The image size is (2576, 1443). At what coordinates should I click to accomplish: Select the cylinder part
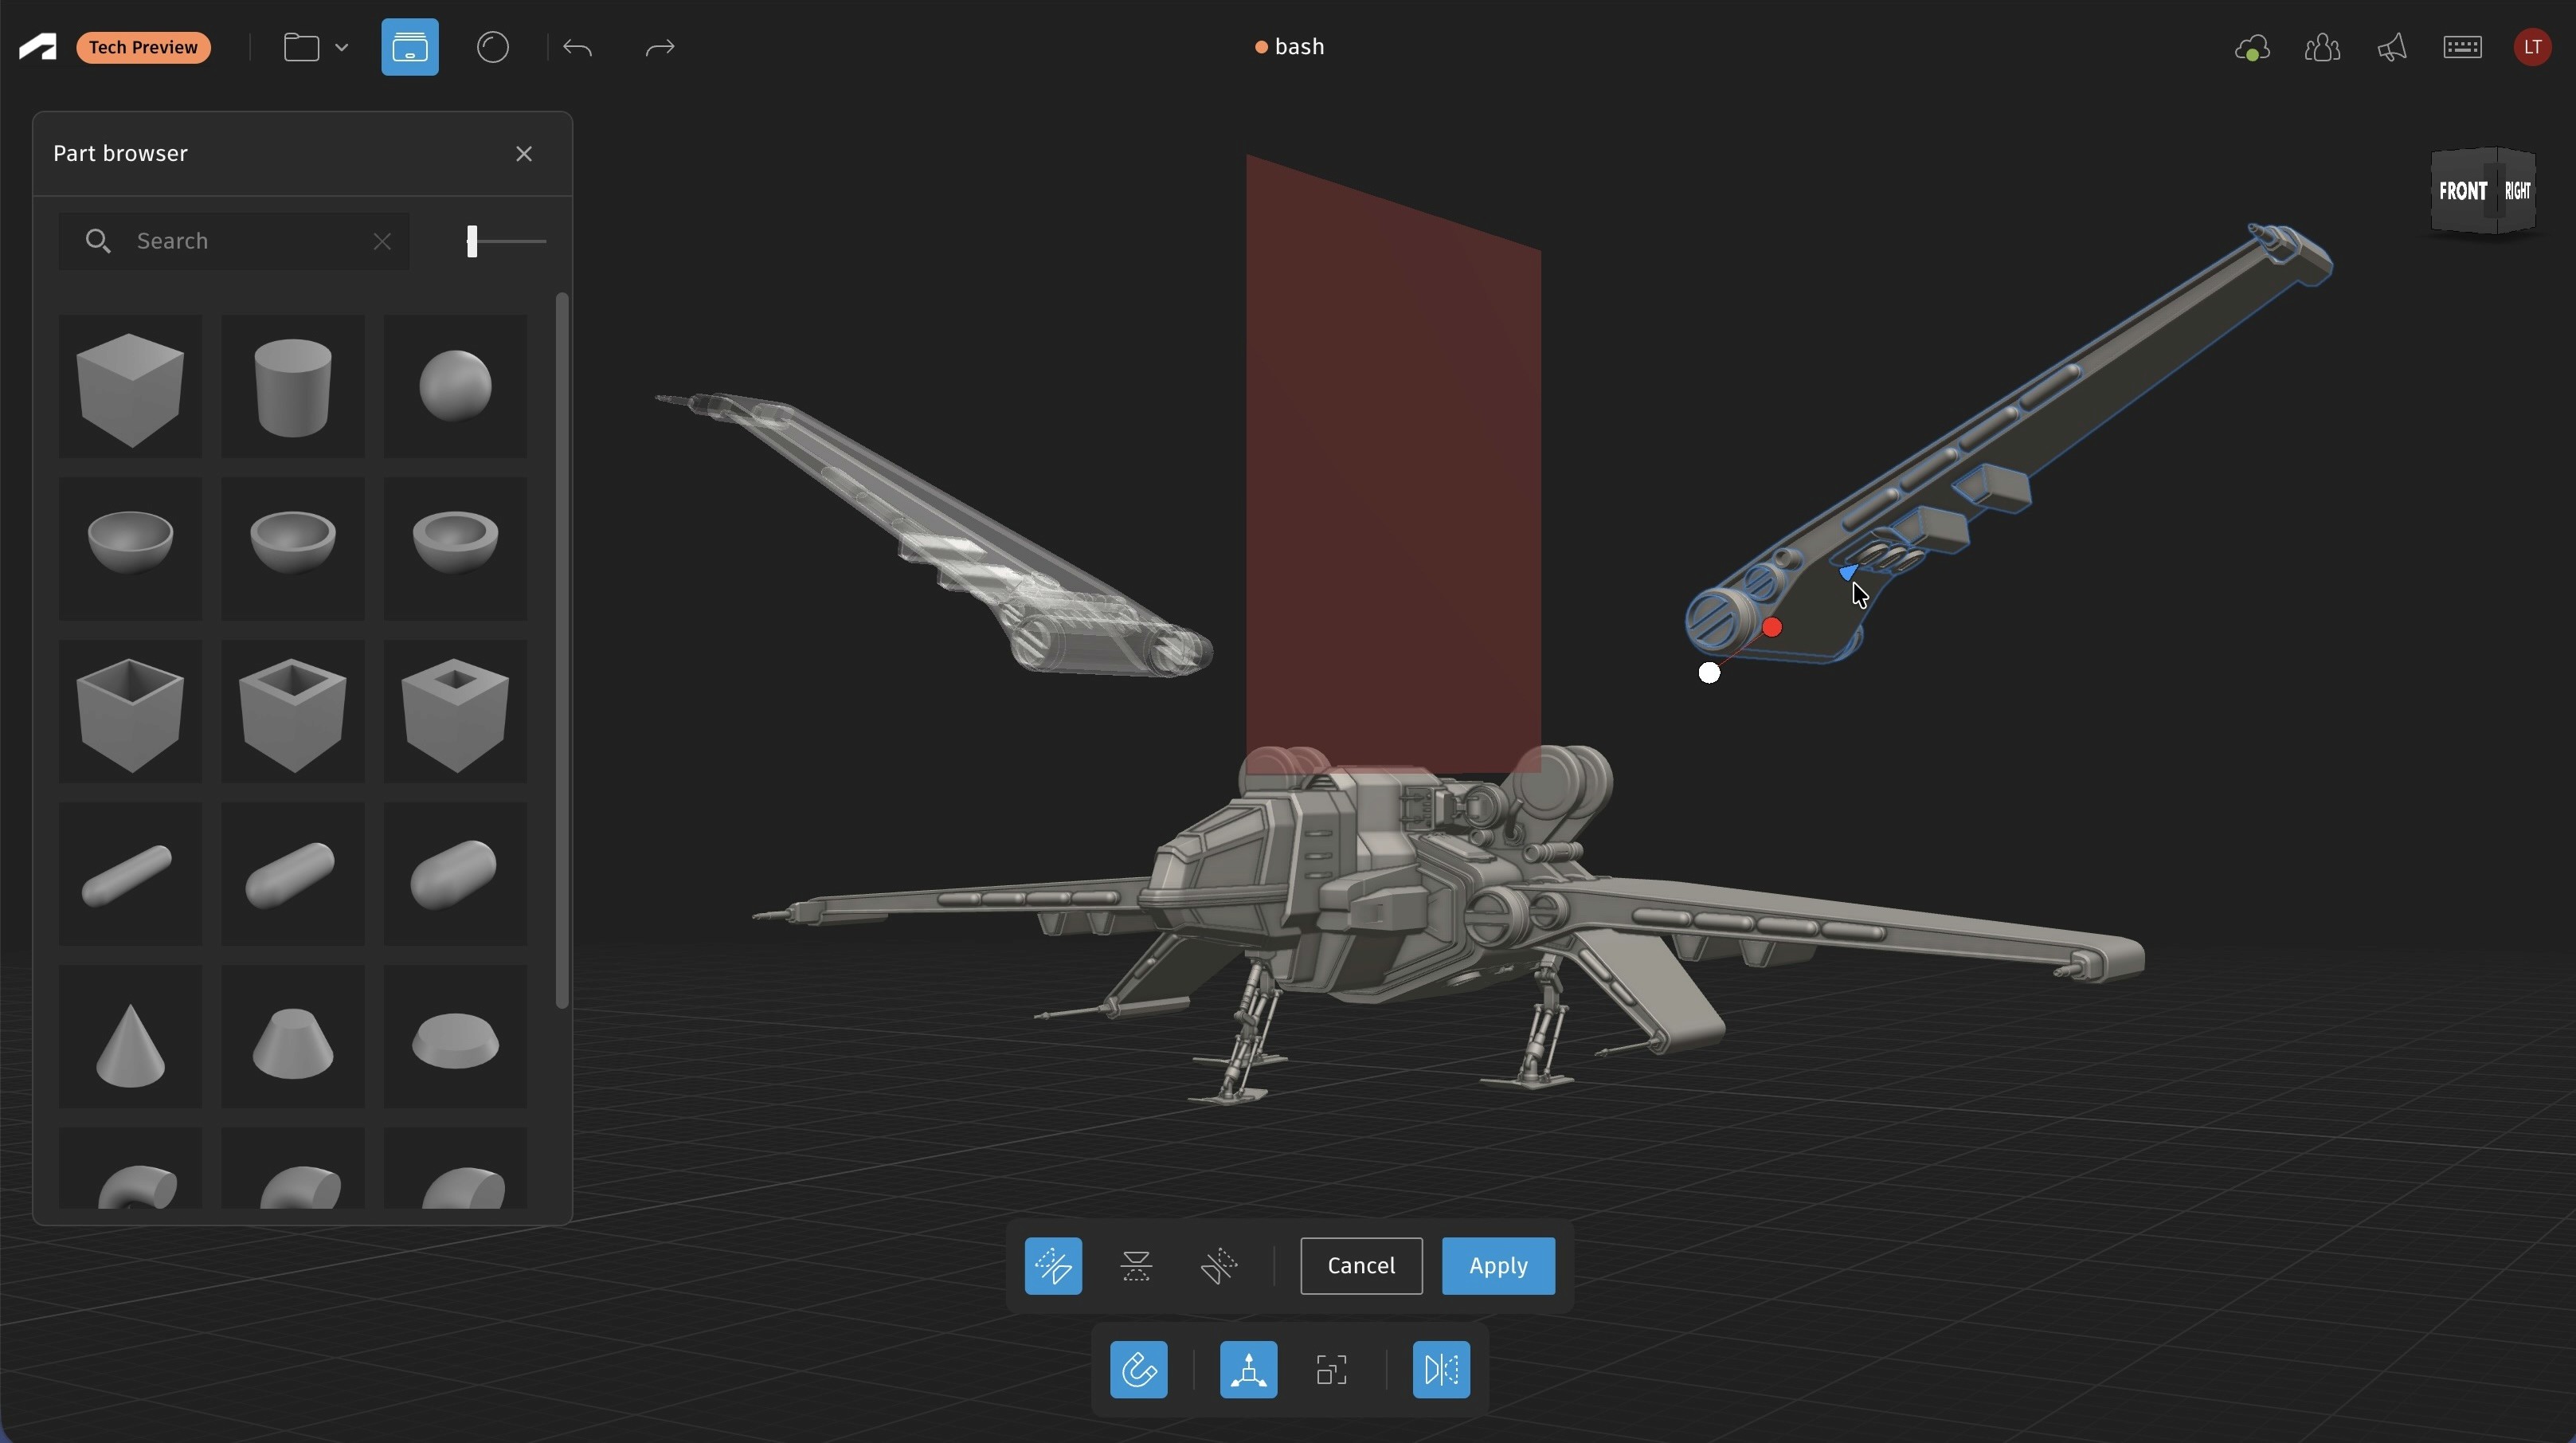(x=293, y=387)
